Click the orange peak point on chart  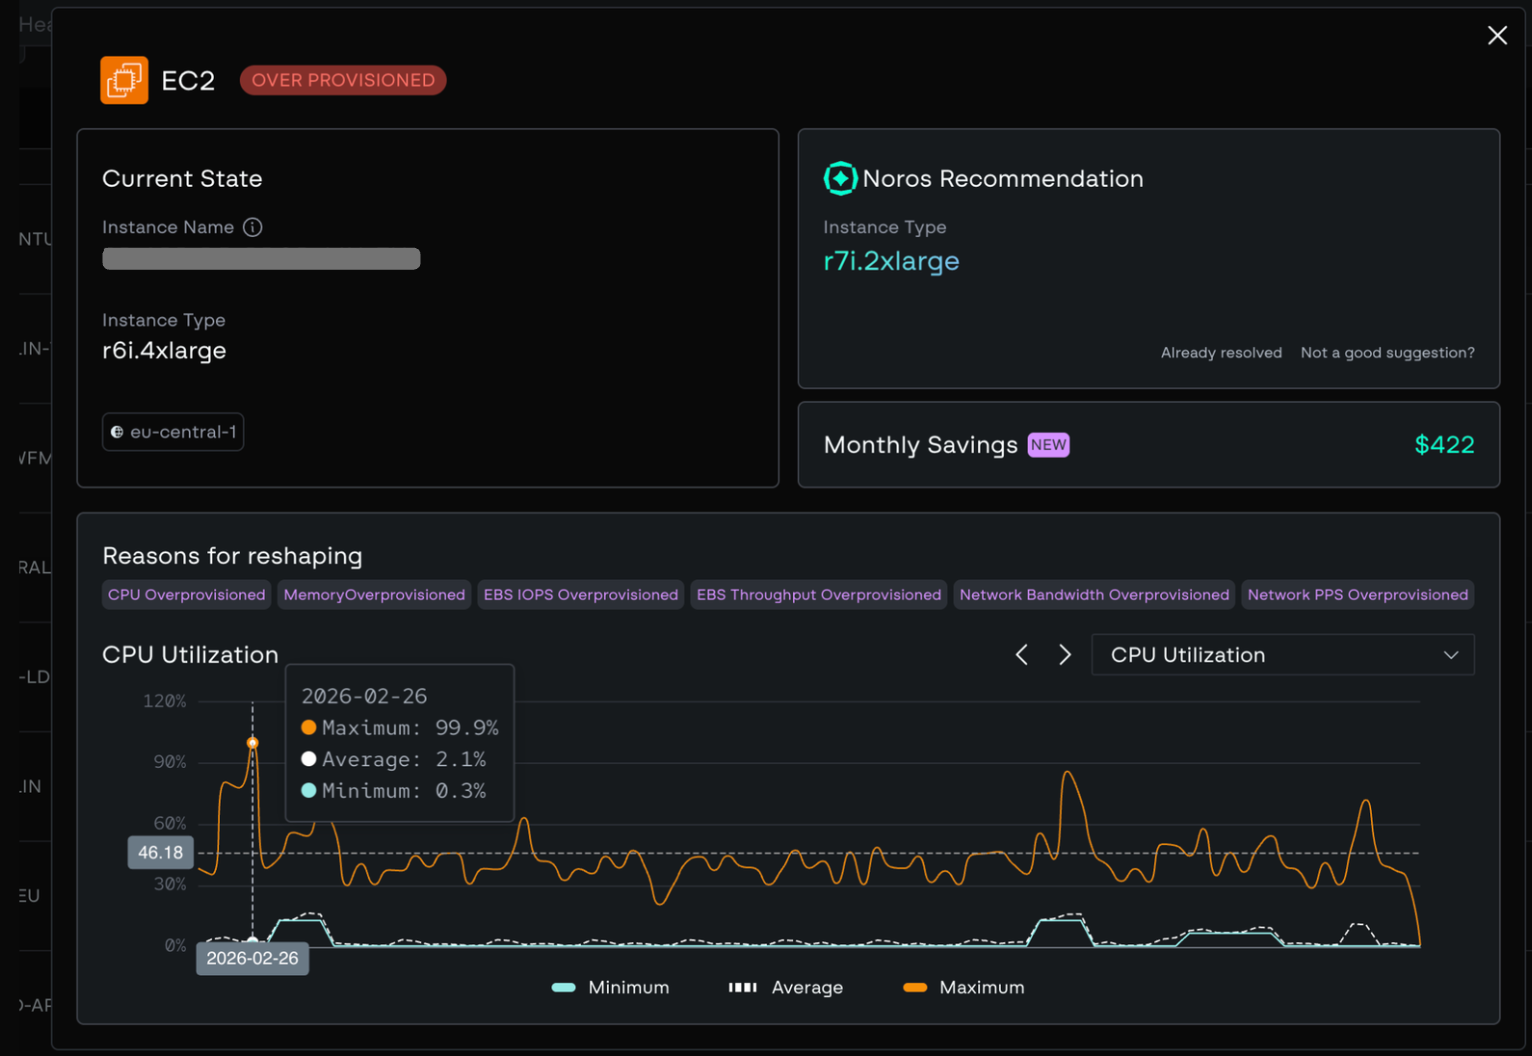point(253,743)
